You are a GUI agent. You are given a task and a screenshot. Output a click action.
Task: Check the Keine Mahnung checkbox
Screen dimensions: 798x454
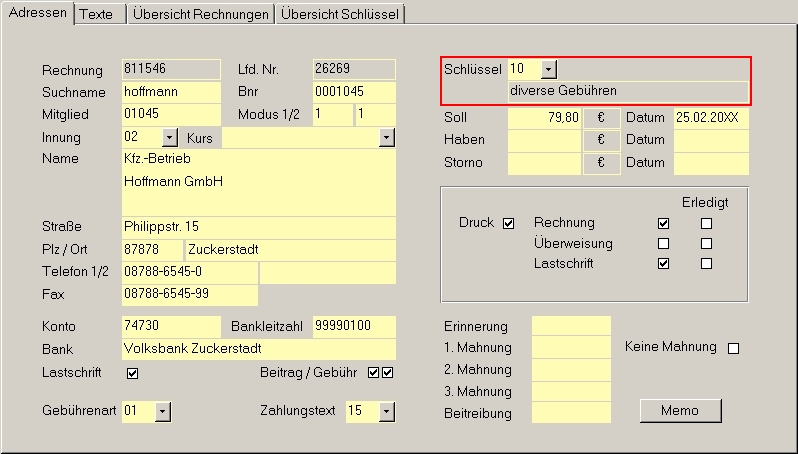pyautogui.click(x=733, y=348)
